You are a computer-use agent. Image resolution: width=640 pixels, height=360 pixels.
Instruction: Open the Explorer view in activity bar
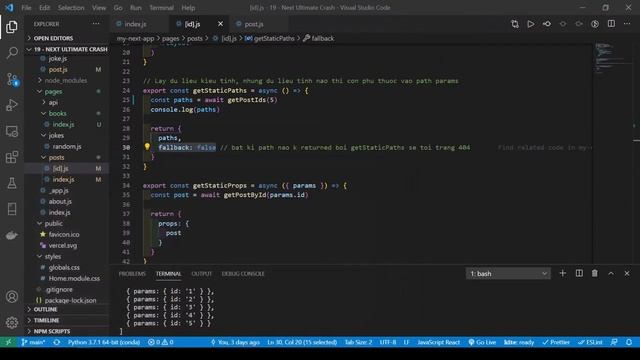[x=12, y=27]
